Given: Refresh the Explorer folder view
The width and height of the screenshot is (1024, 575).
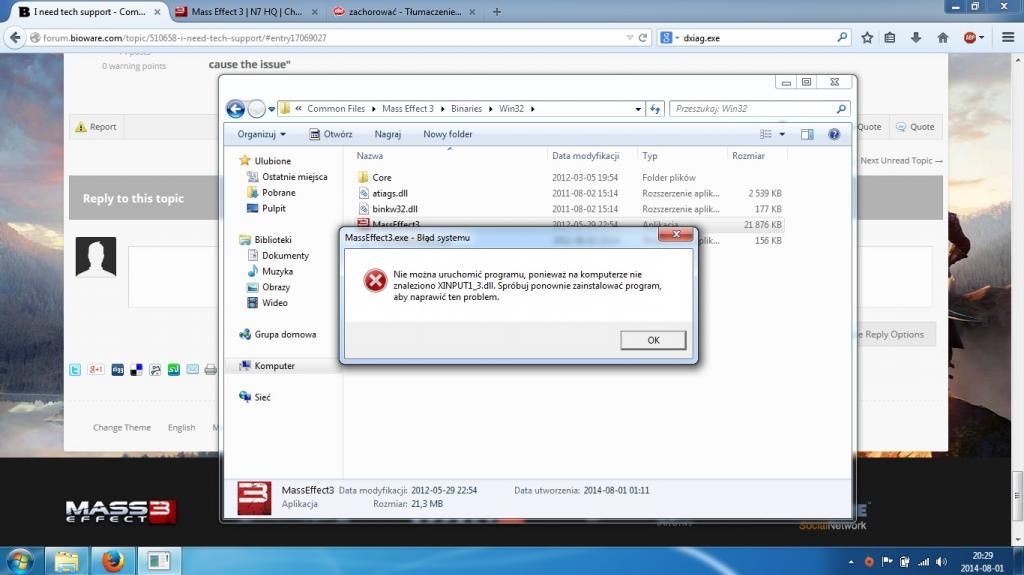Looking at the screenshot, I should click(655, 109).
